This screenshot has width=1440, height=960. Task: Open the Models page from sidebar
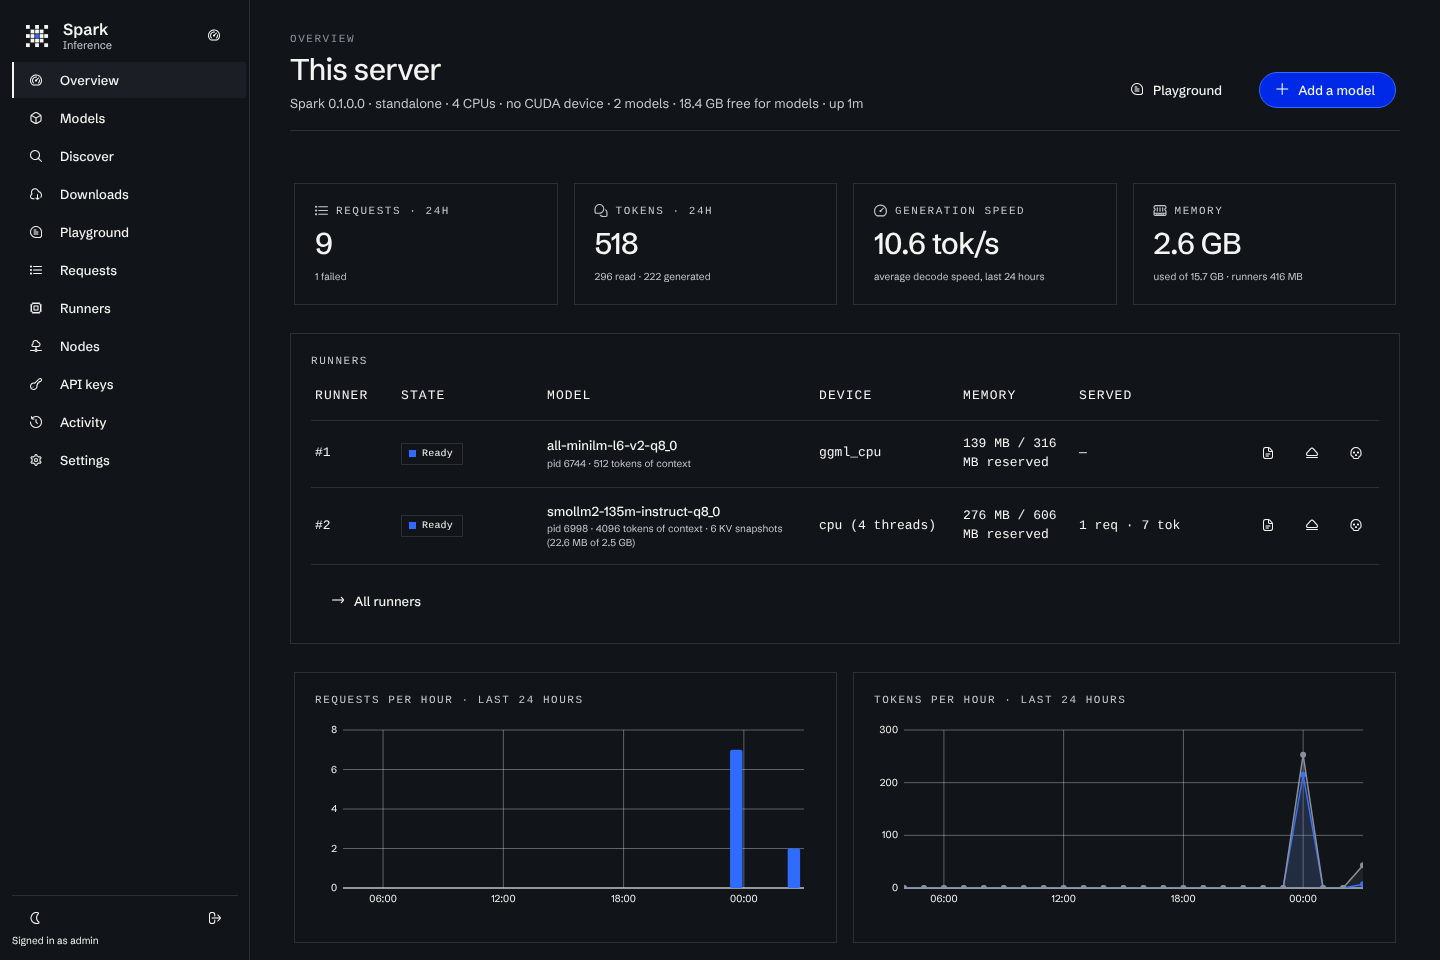[x=129, y=118]
